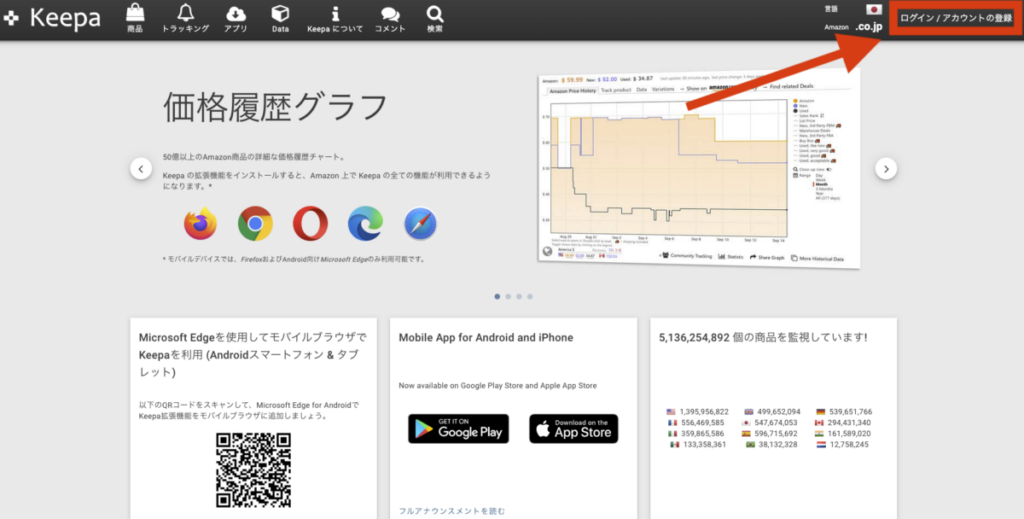Screen dimensions: 1024x519
Task: Click the Edge extension QR code
Action: 253,470
